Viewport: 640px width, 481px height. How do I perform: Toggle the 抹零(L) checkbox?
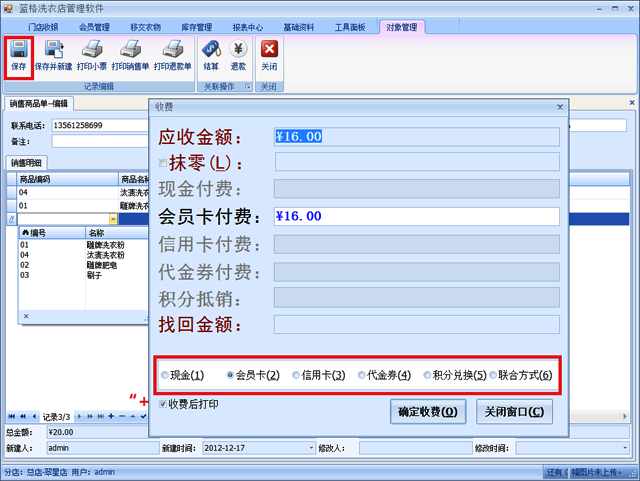click(162, 163)
